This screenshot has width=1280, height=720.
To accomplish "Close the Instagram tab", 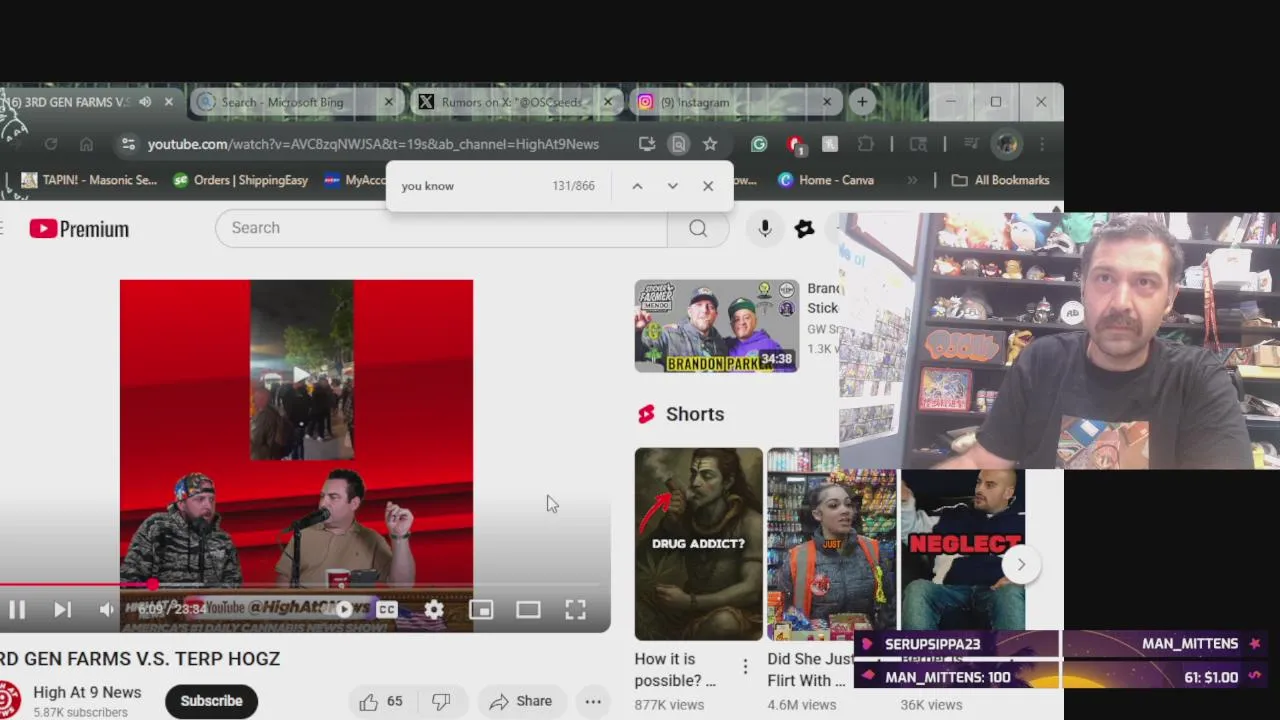I will tap(827, 102).
